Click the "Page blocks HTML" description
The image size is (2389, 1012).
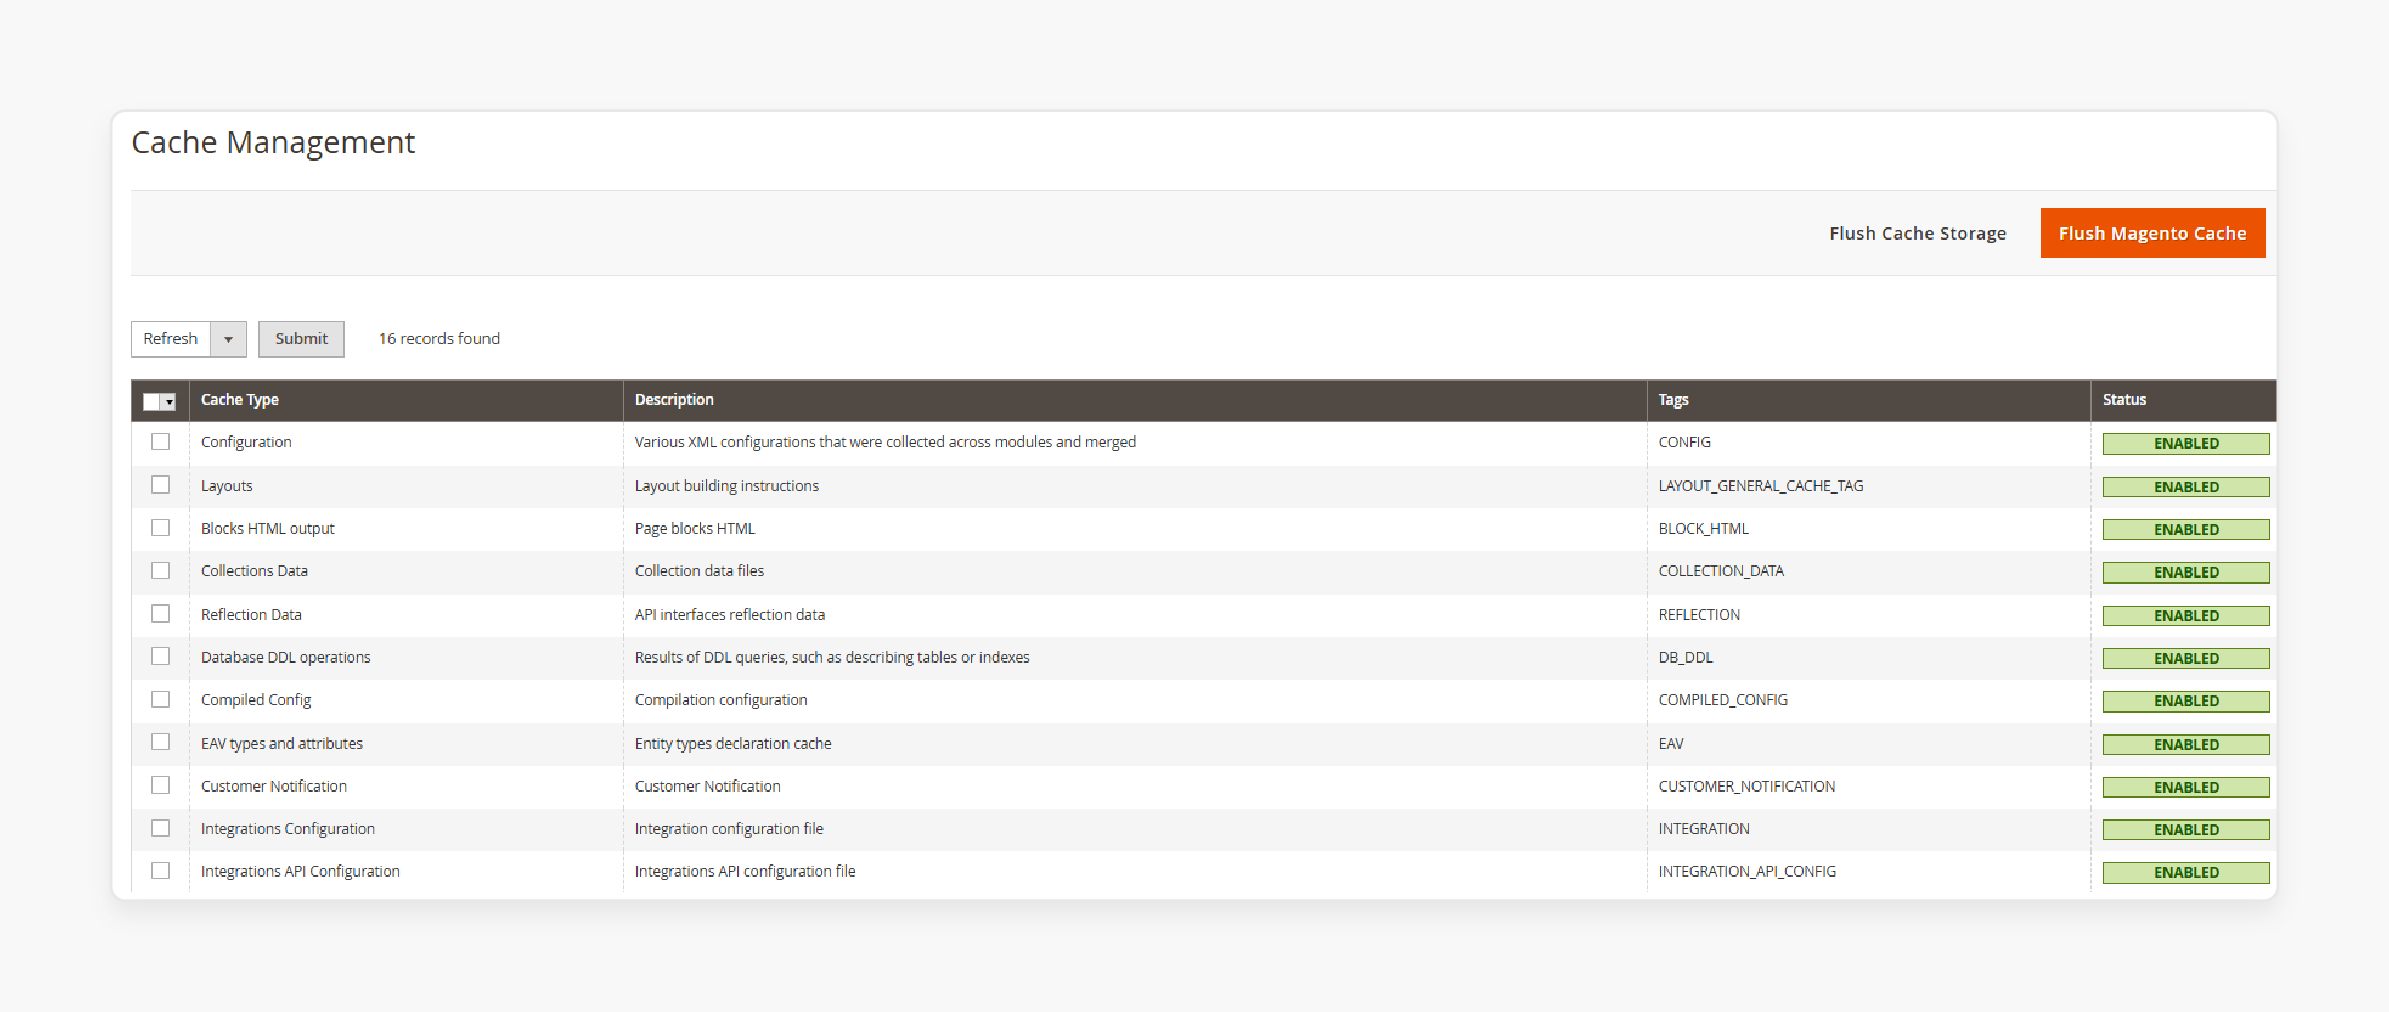694,529
